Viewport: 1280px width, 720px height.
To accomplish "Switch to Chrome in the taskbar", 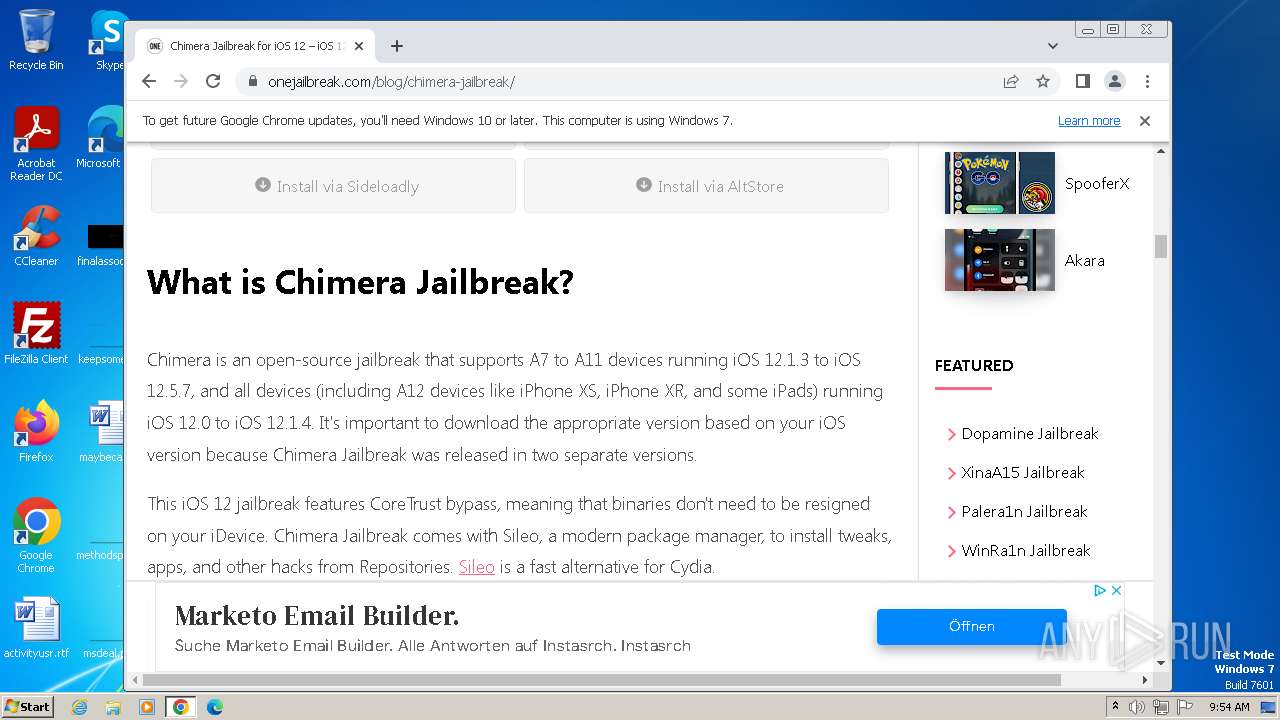I will point(181,707).
